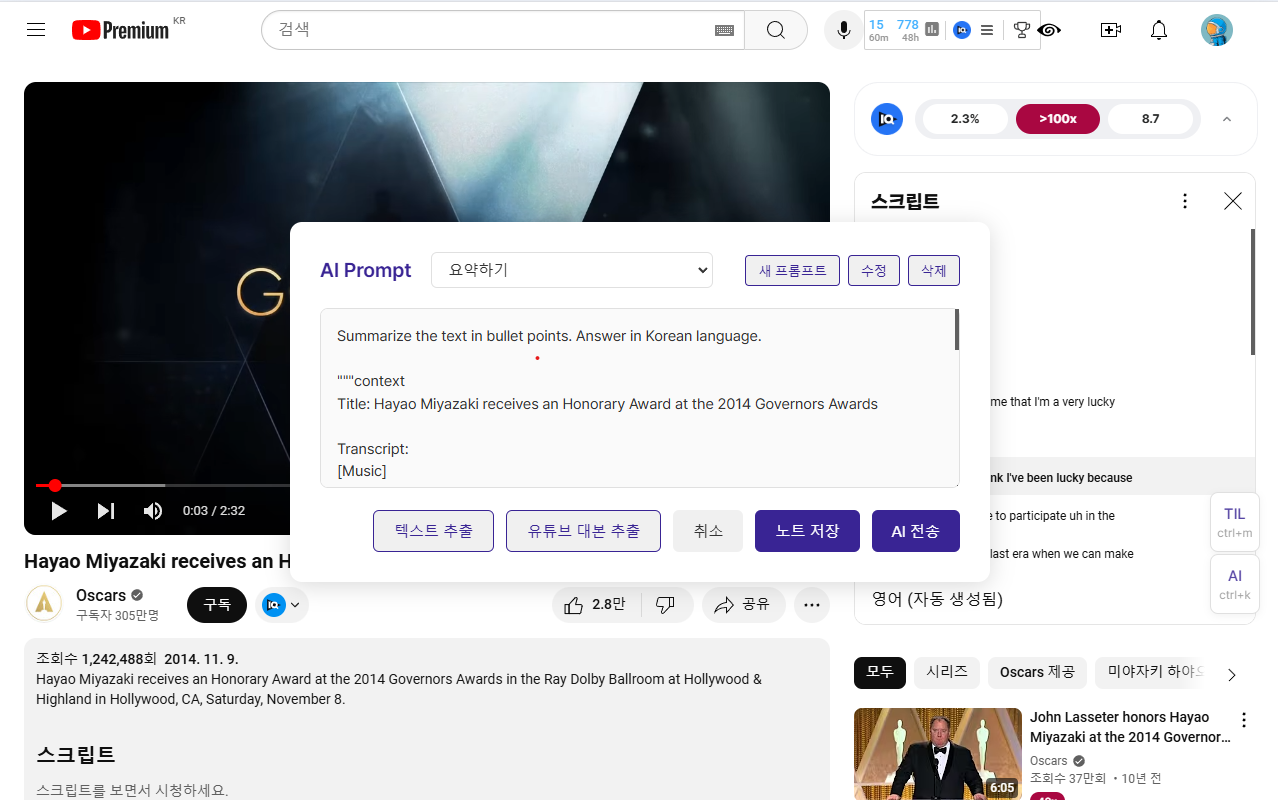This screenshot has width=1280, height=800.
Task: Start voice search with the microphone
Action: pos(844,30)
